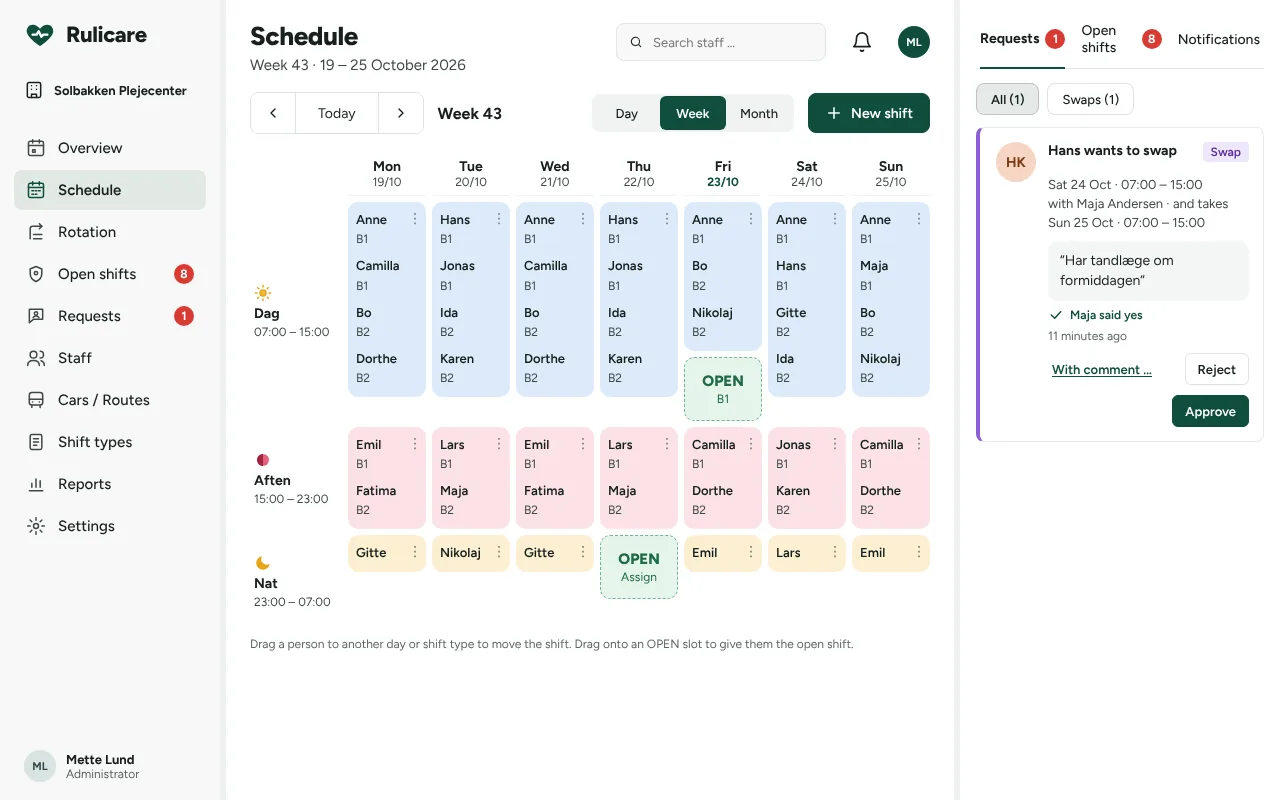Open kebab menu on Thursday Dag shift
Image resolution: width=1280 pixels, height=800 pixels.
[x=667, y=219]
